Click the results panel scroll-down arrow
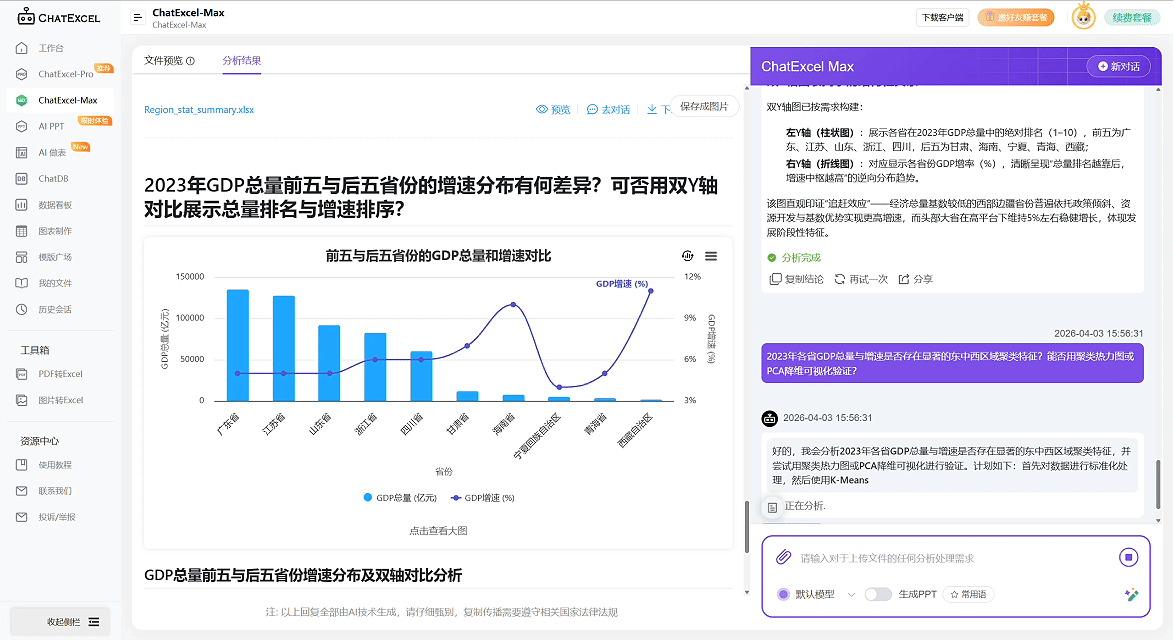Screen dimensions: 1174x640 click(x=746, y=592)
